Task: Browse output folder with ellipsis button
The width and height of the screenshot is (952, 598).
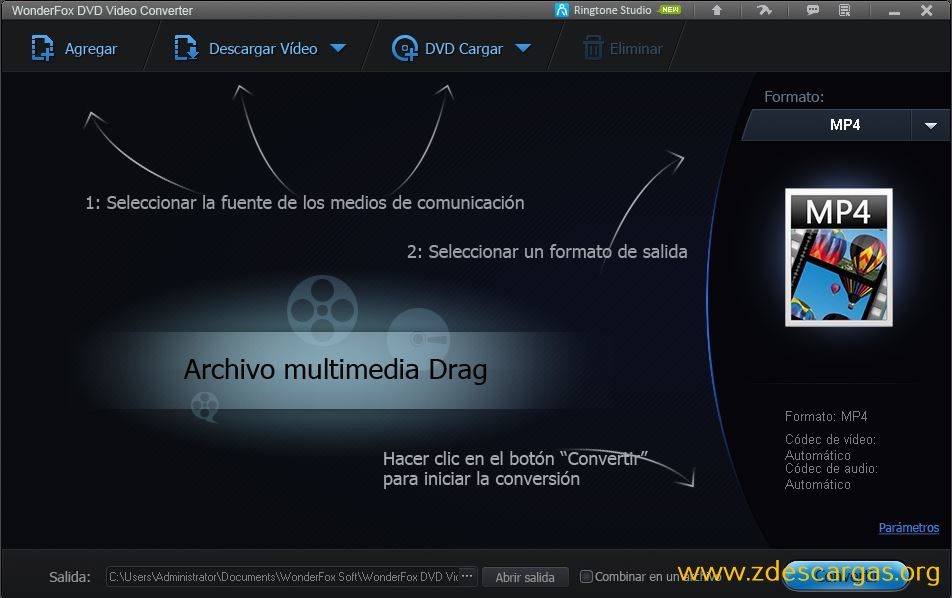Action: [467, 576]
